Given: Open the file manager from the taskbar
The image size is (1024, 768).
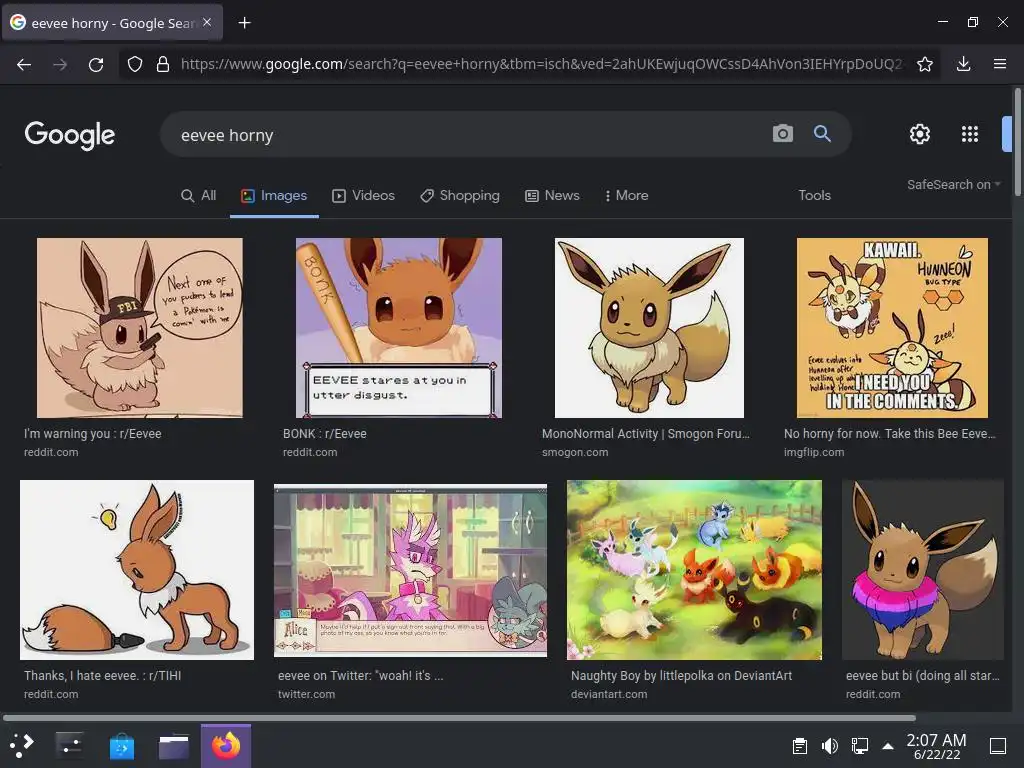Looking at the screenshot, I should tap(174, 746).
